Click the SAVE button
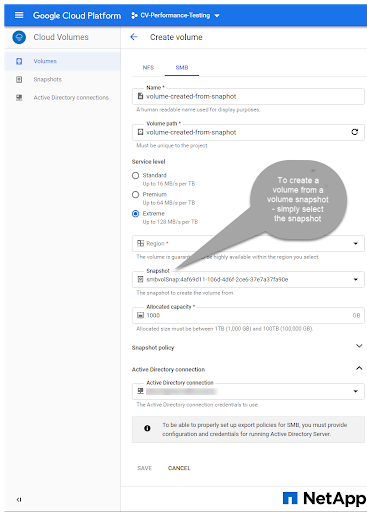The height and width of the screenshot is (512, 367). coord(145,468)
